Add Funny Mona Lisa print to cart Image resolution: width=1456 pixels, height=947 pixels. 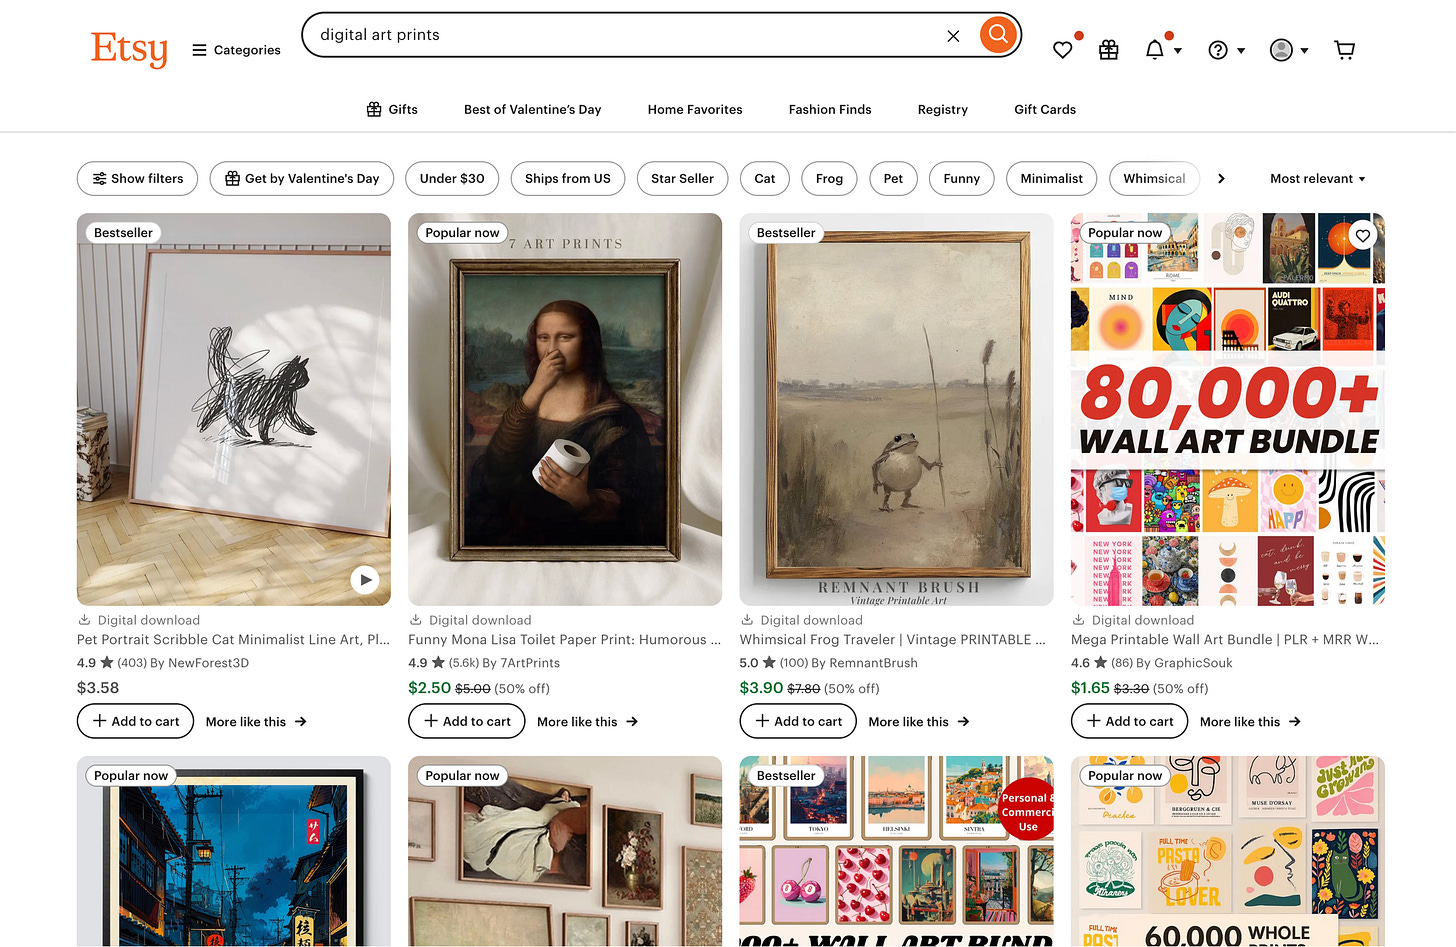[466, 721]
